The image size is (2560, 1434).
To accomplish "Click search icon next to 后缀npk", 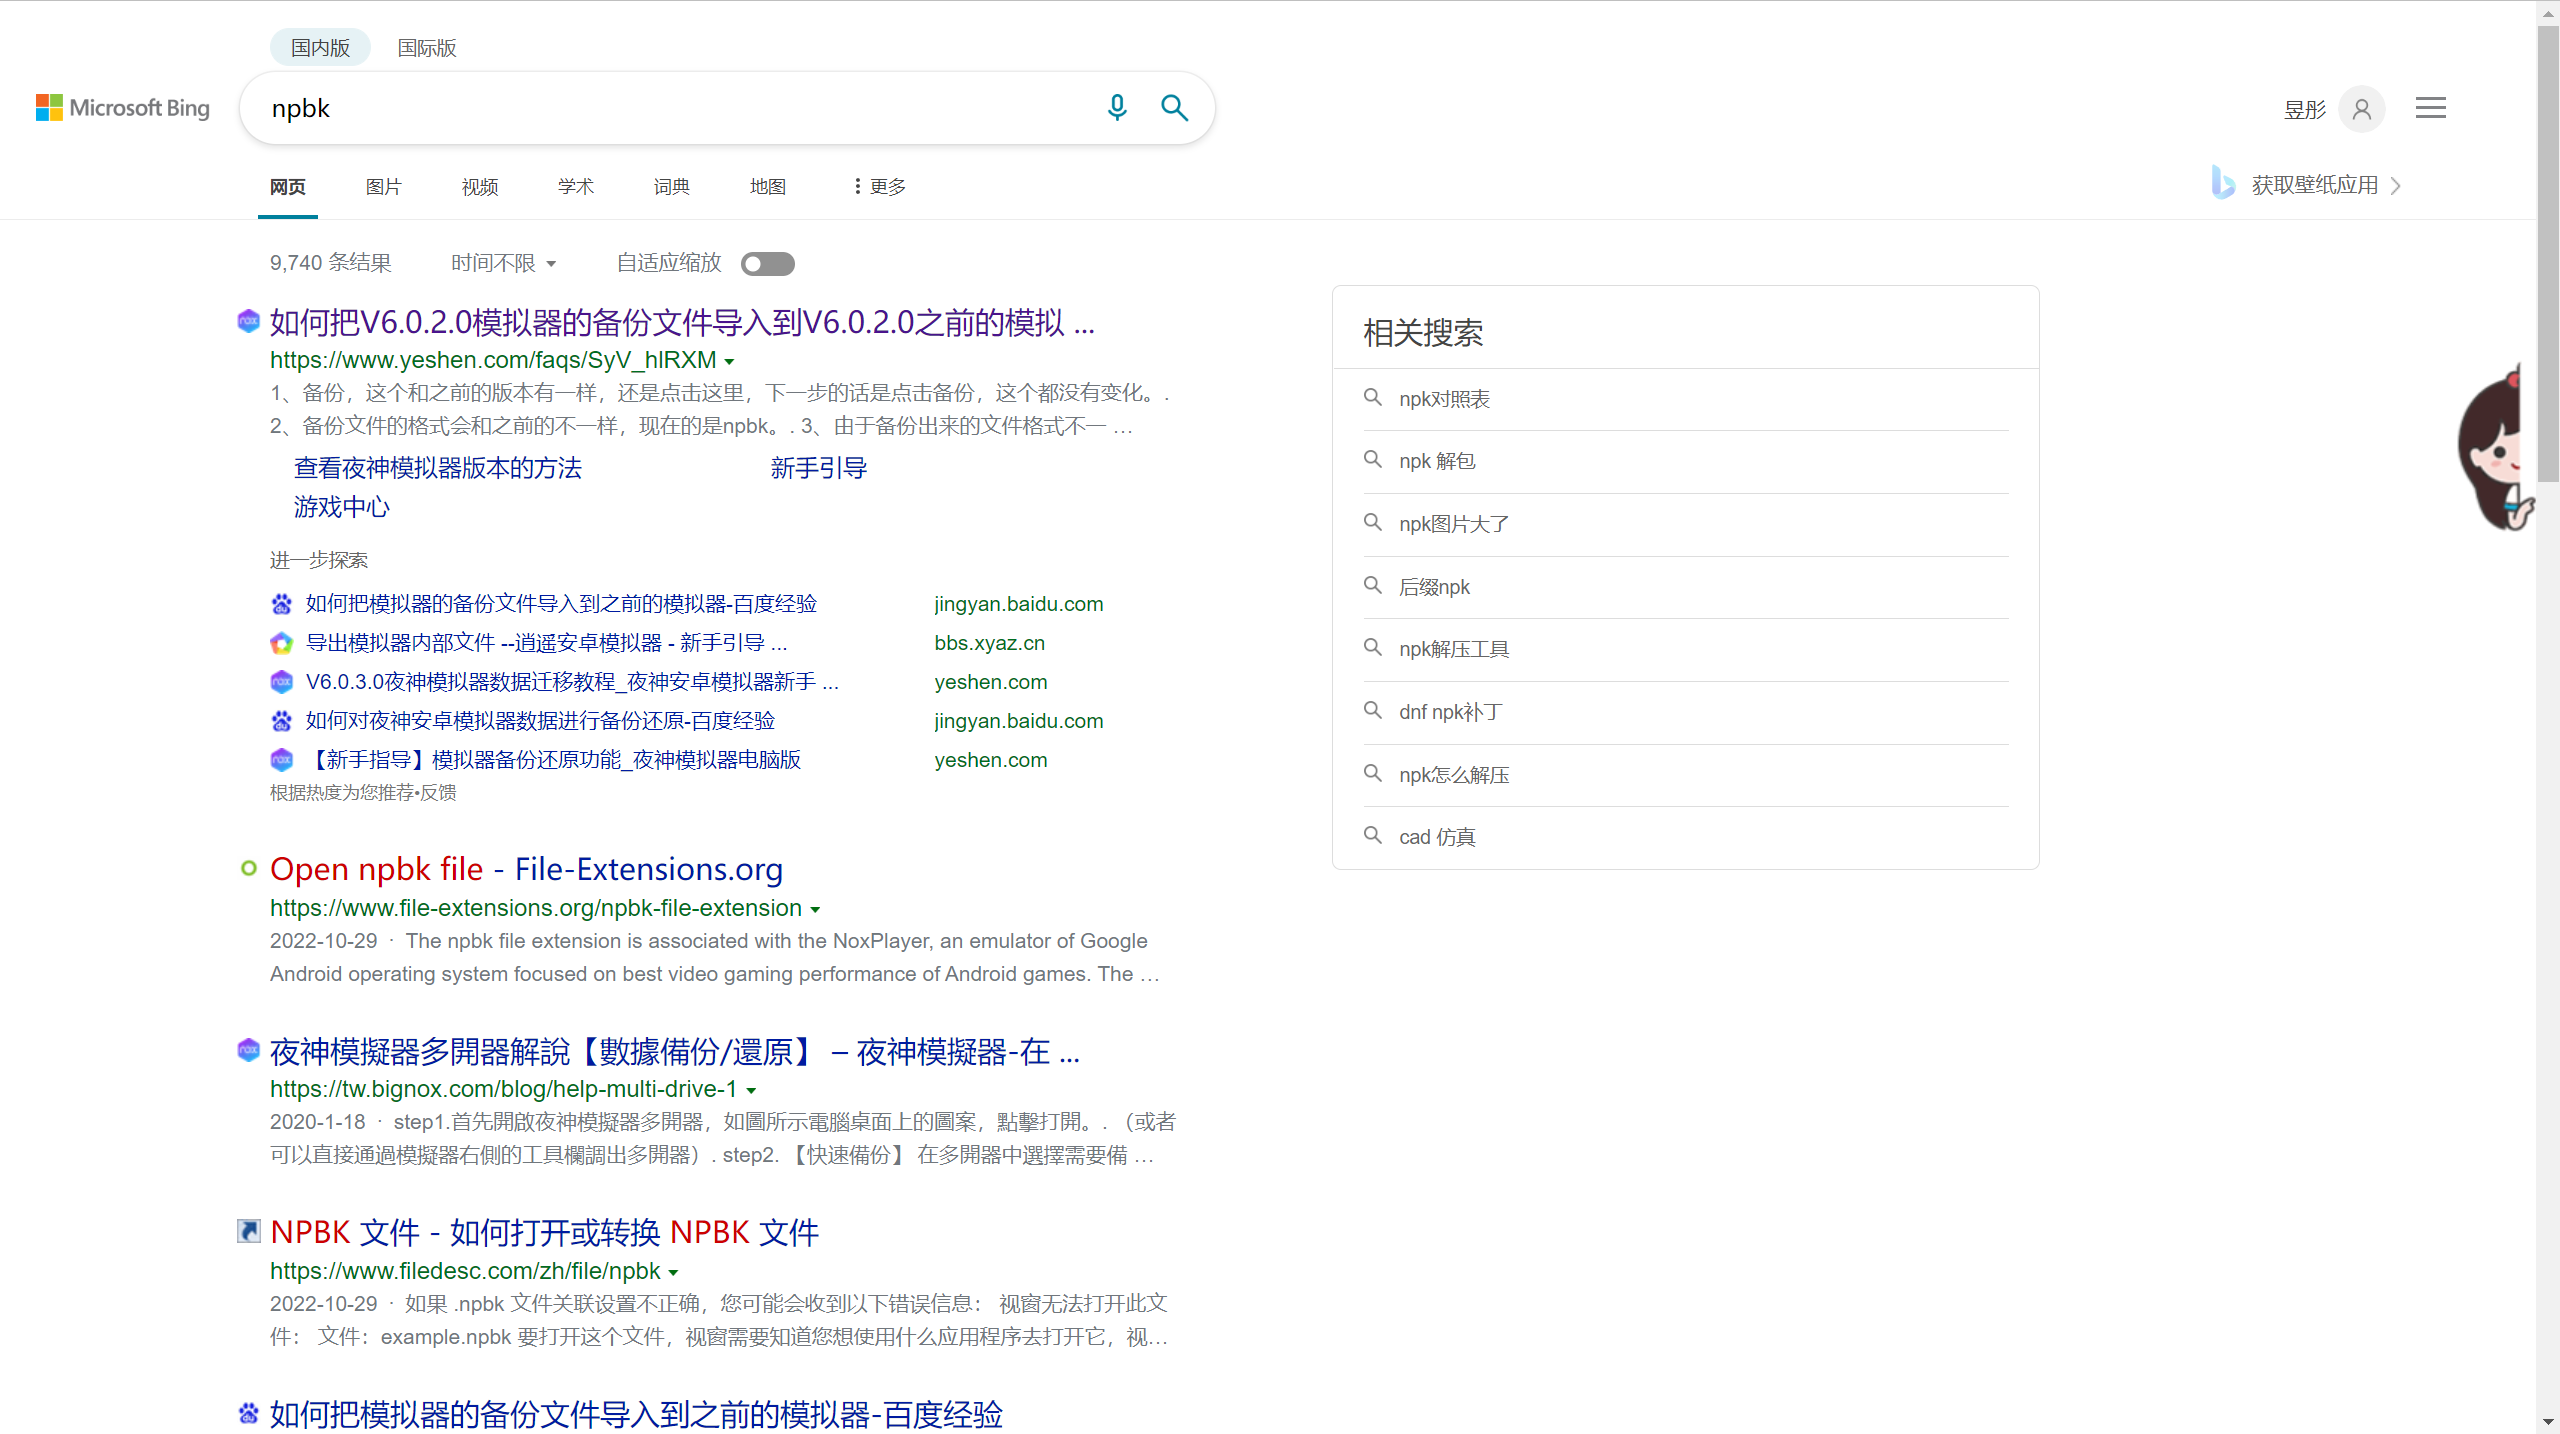I will (x=1373, y=585).
